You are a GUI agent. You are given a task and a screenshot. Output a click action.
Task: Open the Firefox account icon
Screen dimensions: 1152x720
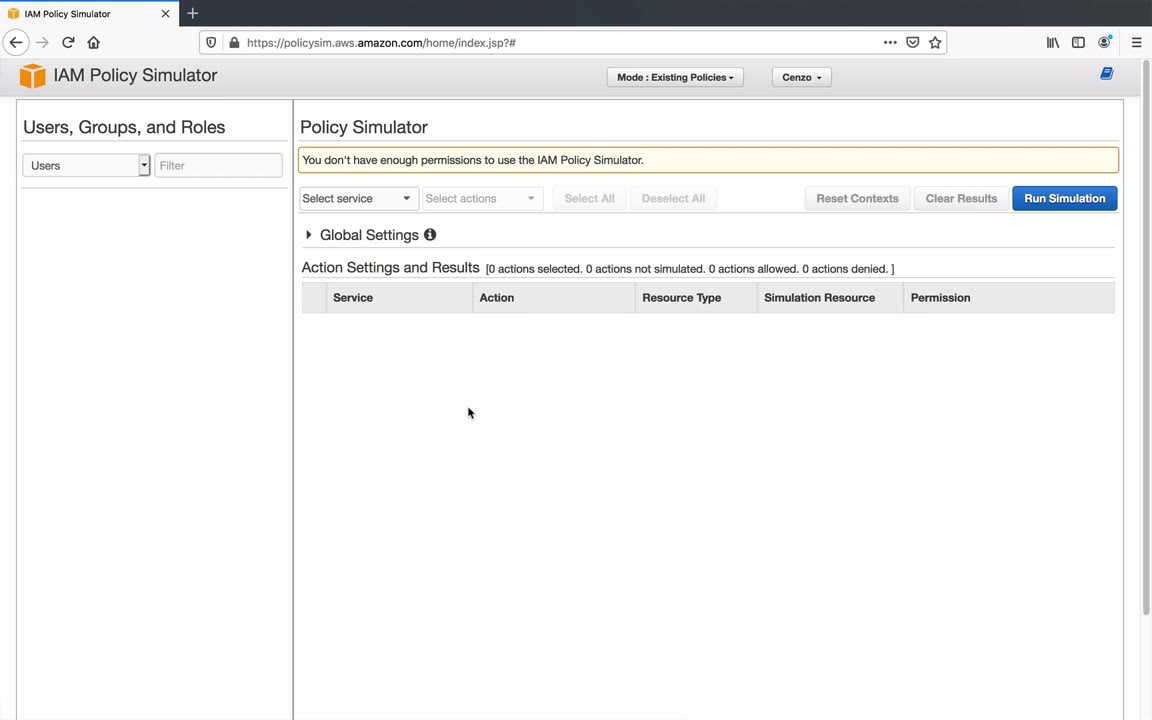point(1104,43)
